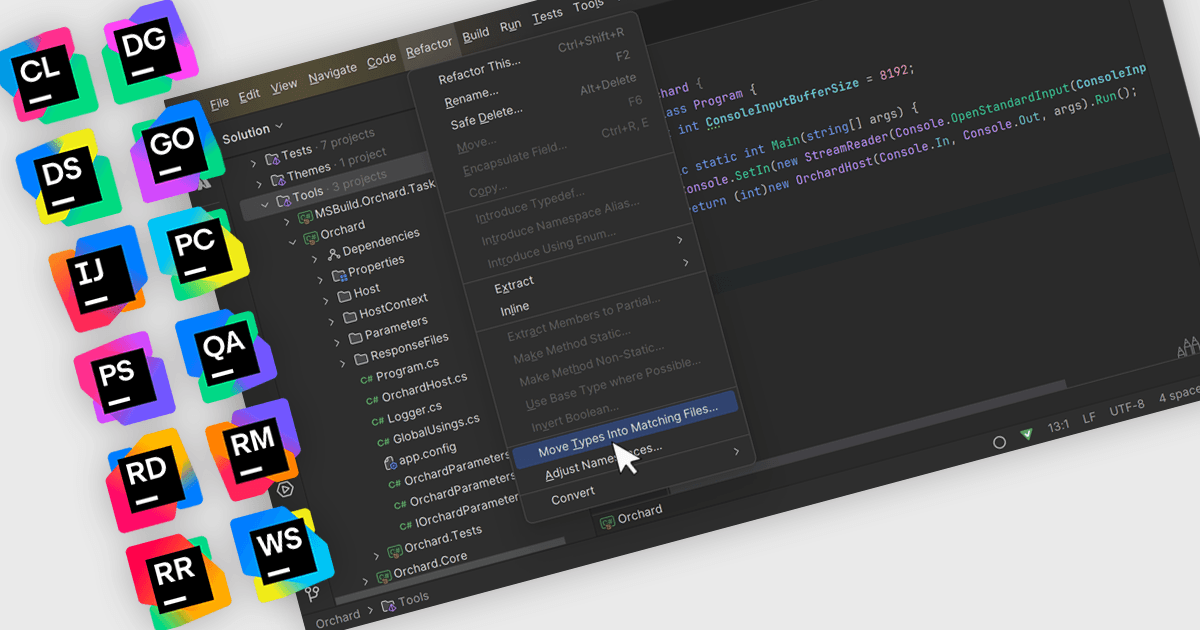
Task: Select the Parameters folder in tree
Action: [396, 327]
